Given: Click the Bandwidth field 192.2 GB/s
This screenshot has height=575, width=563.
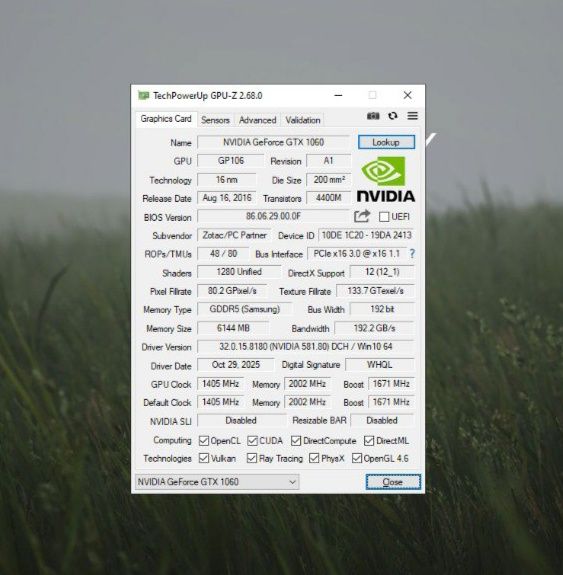Looking at the screenshot, I should click(x=374, y=328).
